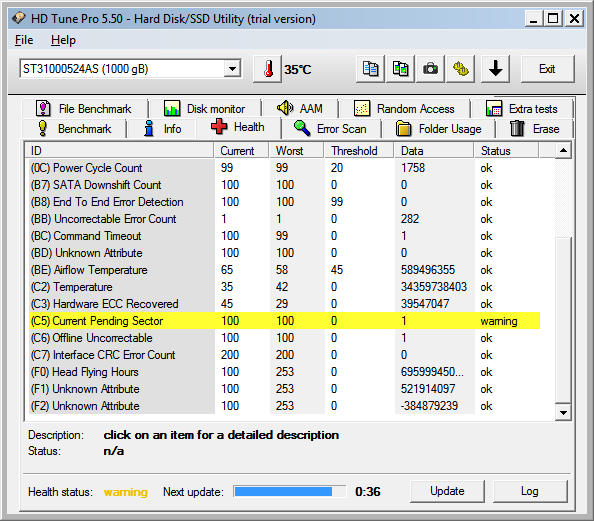Click the 0:36 countdown timer text

click(x=367, y=492)
